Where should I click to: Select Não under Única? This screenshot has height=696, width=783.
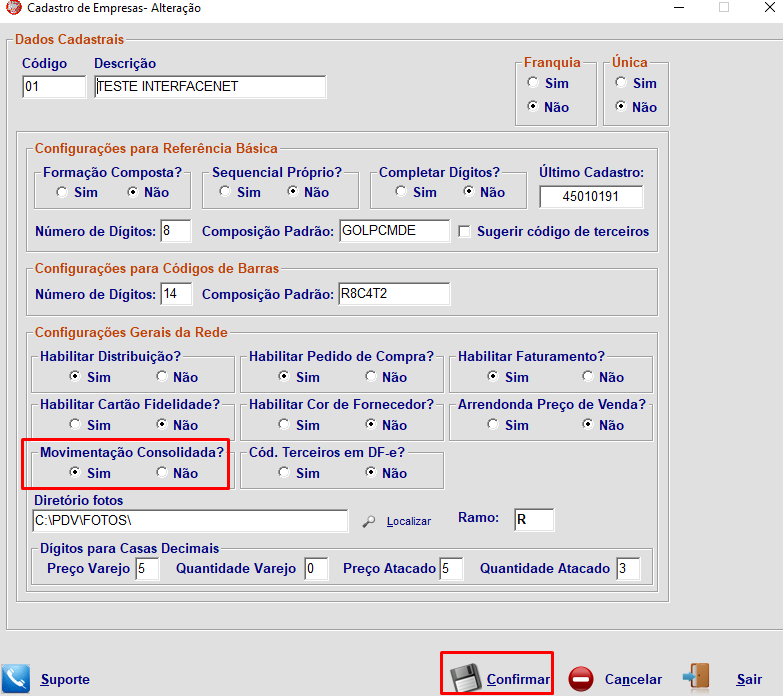621,106
